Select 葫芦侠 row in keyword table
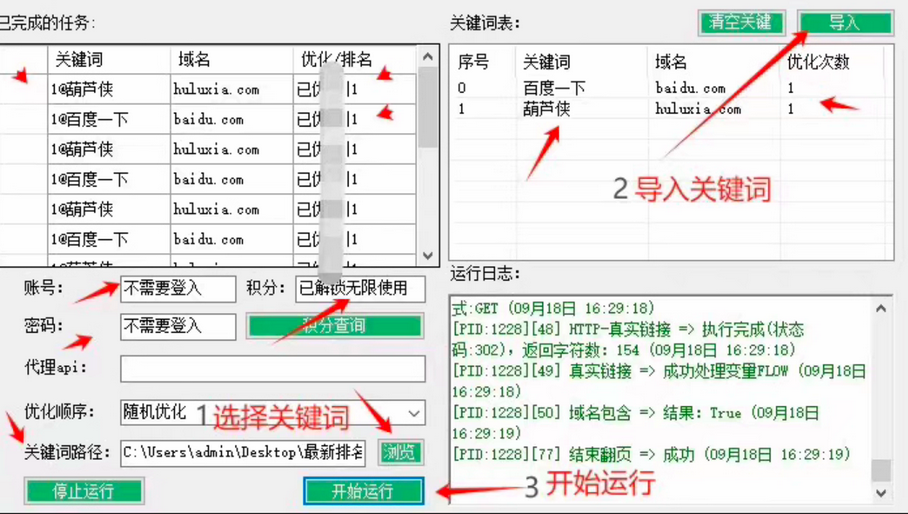Image resolution: width=908 pixels, height=514 pixels. coord(671,109)
